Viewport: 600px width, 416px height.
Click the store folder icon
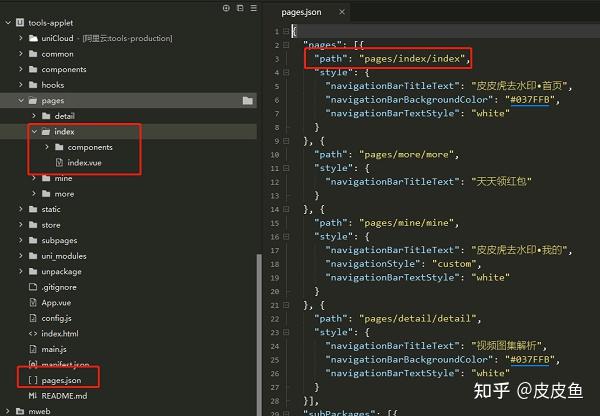tap(33, 225)
